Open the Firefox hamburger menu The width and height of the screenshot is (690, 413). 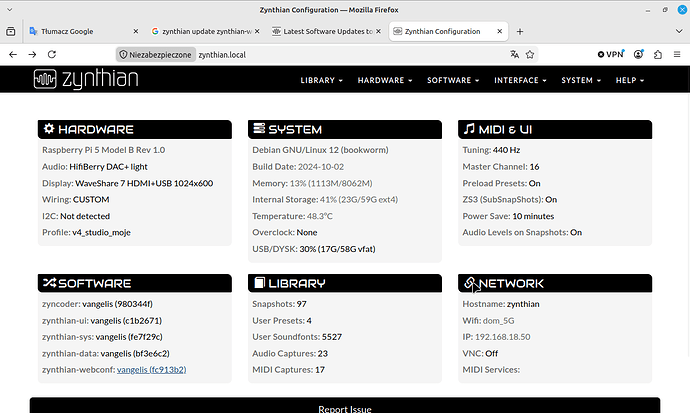677,55
